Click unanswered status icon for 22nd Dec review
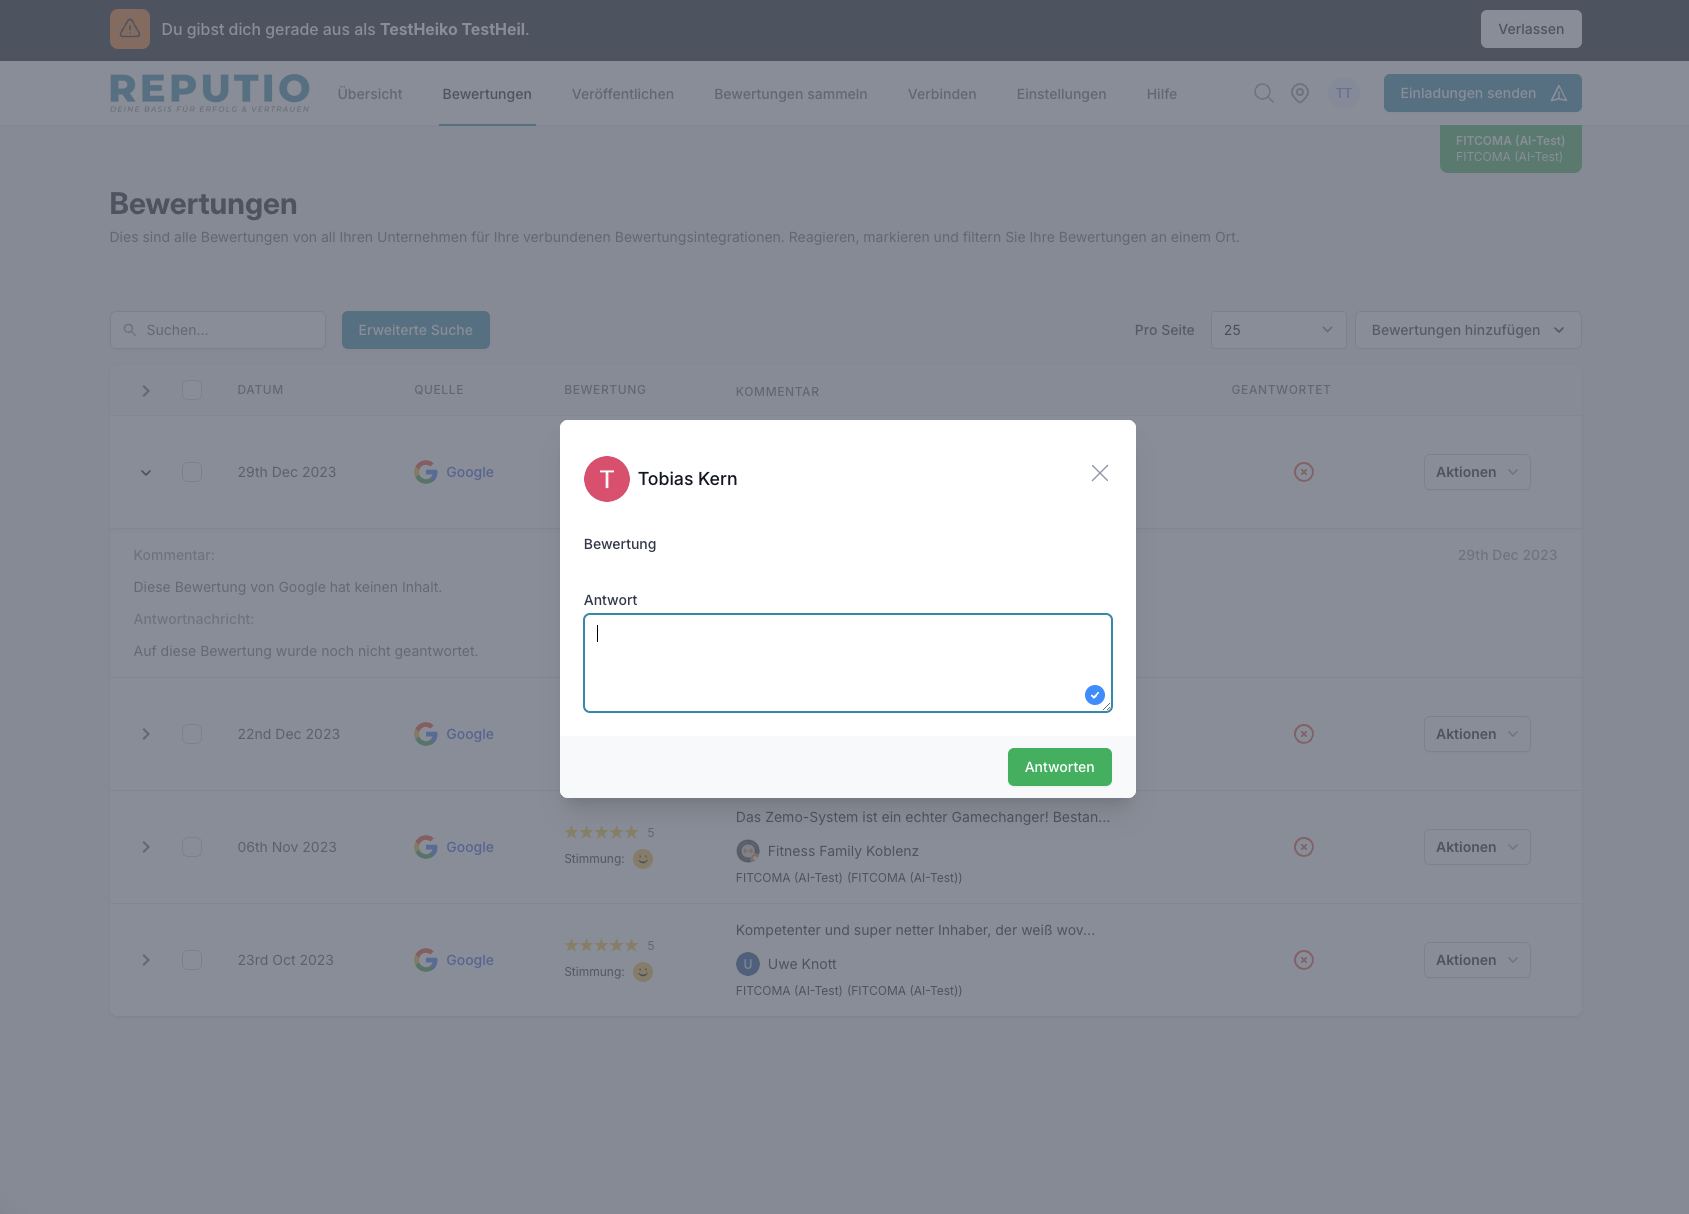 [1303, 734]
